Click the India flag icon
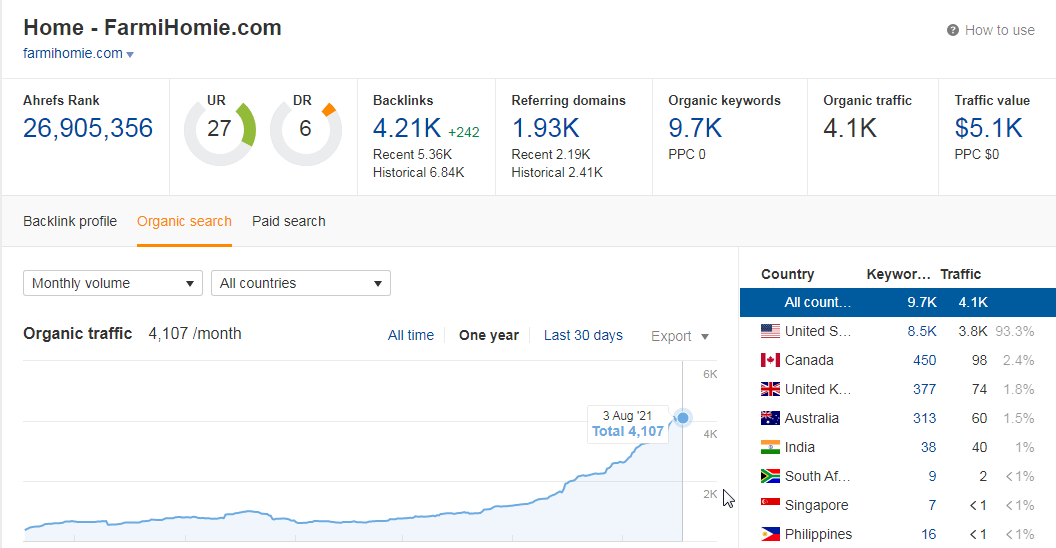 [770, 447]
